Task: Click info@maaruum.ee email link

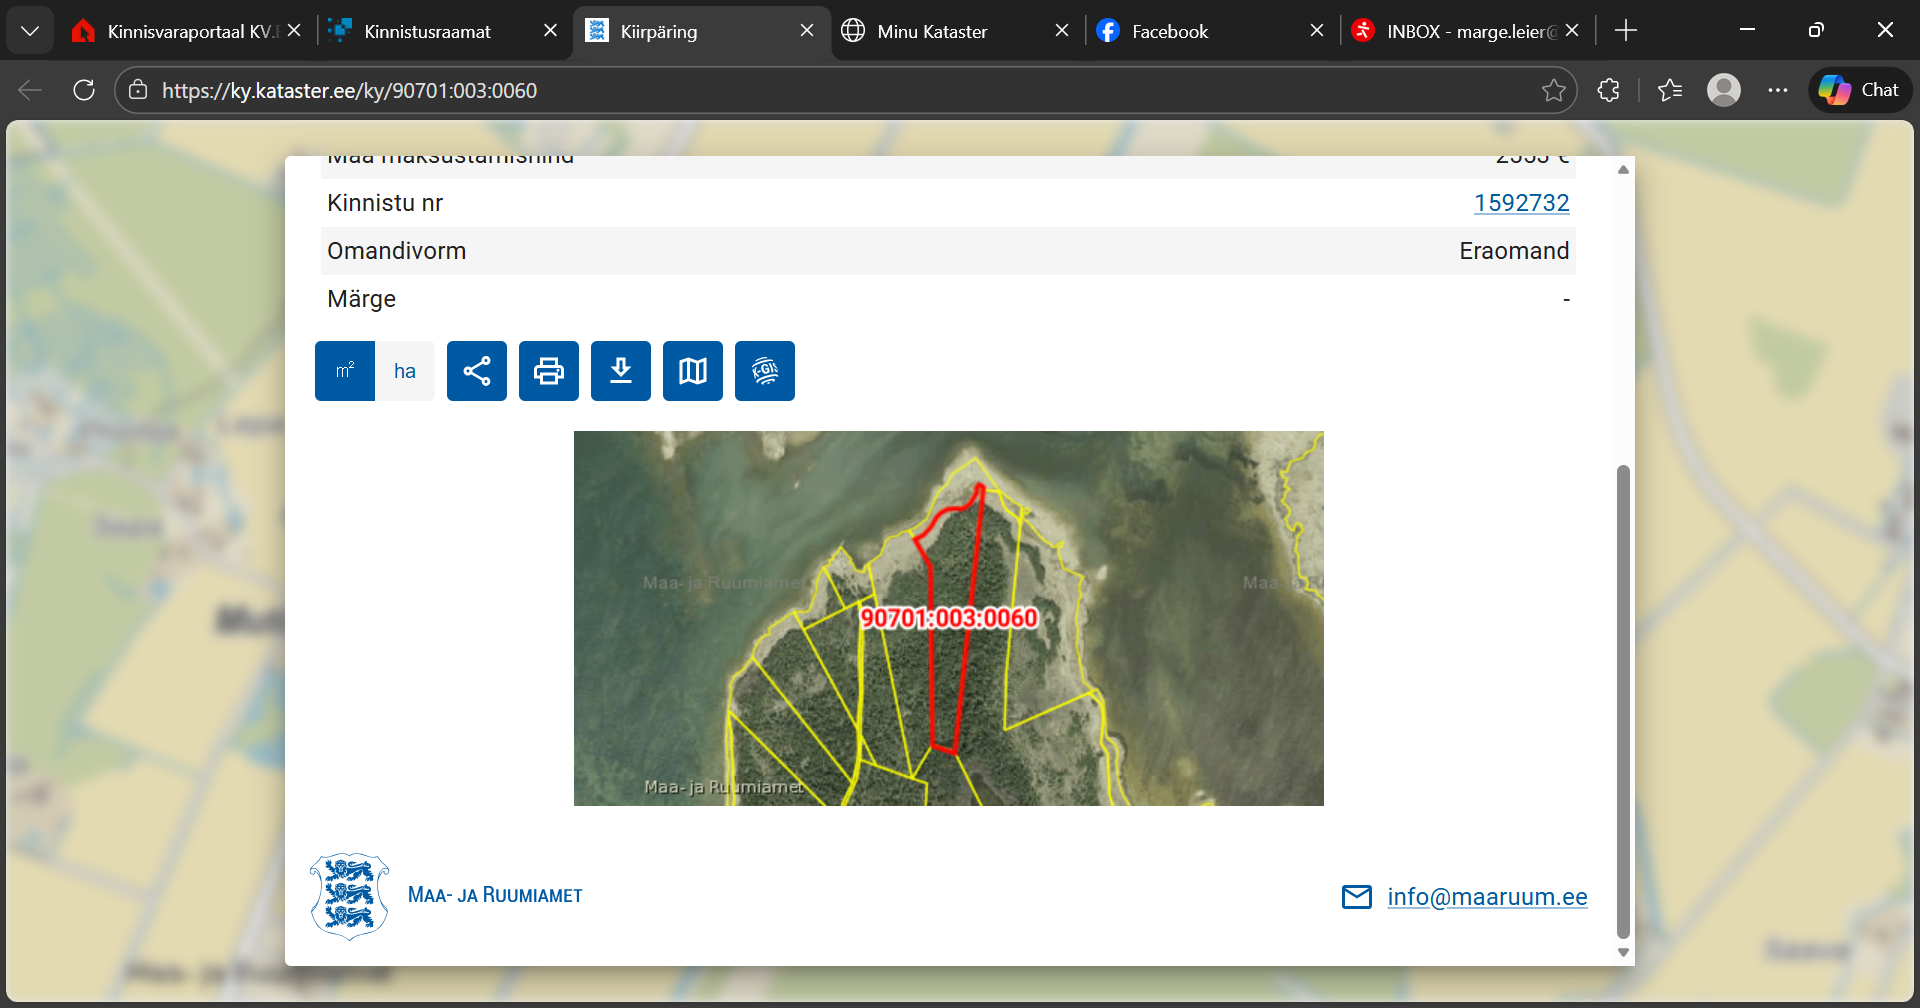Action: pos(1486,897)
